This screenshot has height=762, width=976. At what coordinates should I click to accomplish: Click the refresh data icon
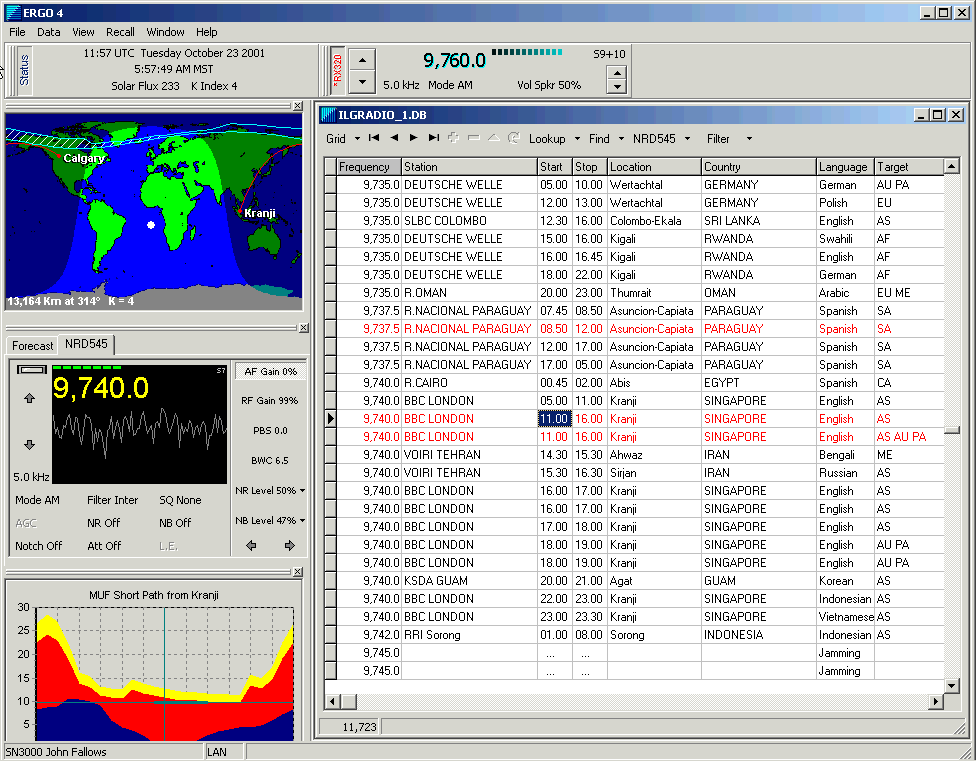click(514, 138)
